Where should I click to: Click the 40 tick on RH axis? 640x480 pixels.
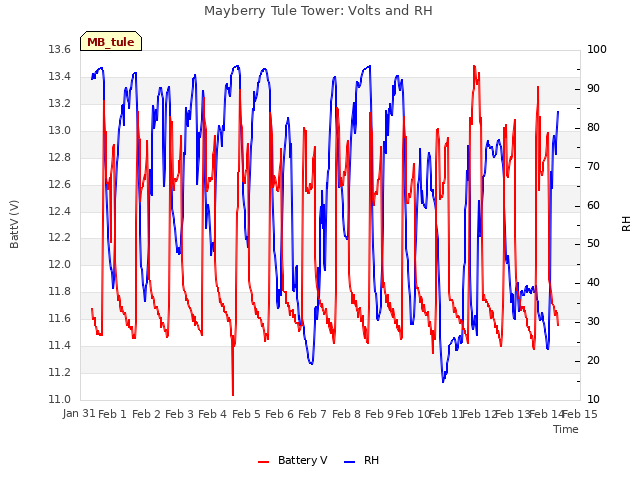pyautogui.click(x=593, y=283)
